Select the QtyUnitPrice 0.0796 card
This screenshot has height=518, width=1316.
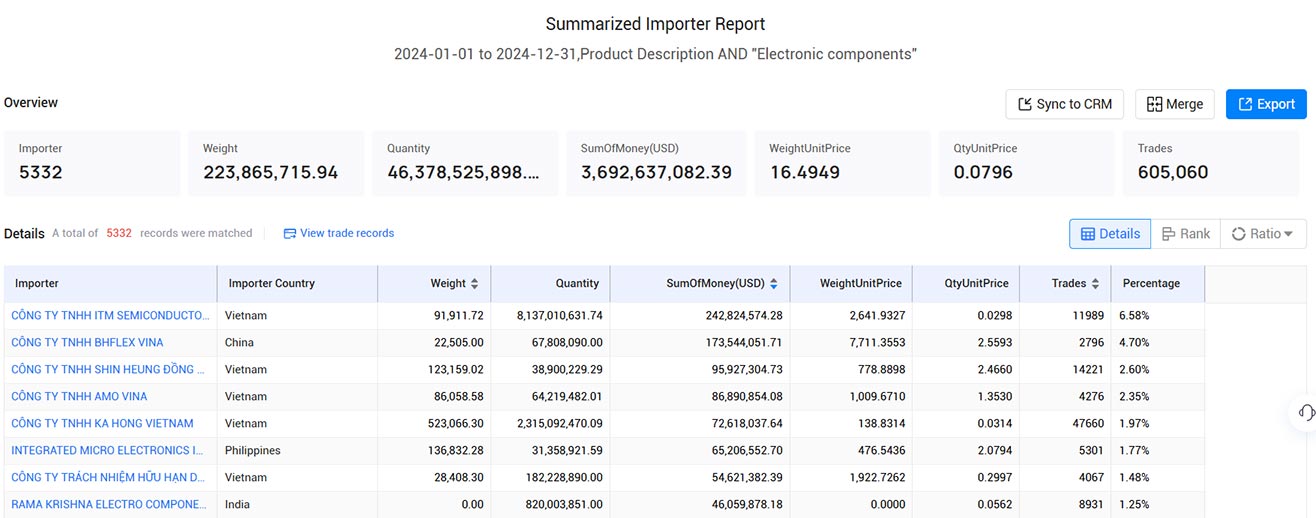(x=1027, y=162)
